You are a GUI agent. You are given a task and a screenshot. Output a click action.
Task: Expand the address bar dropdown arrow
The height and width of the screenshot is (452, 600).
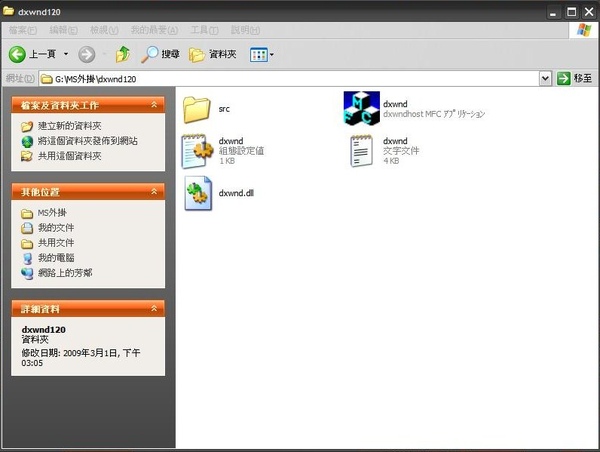pyautogui.click(x=546, y=79)
